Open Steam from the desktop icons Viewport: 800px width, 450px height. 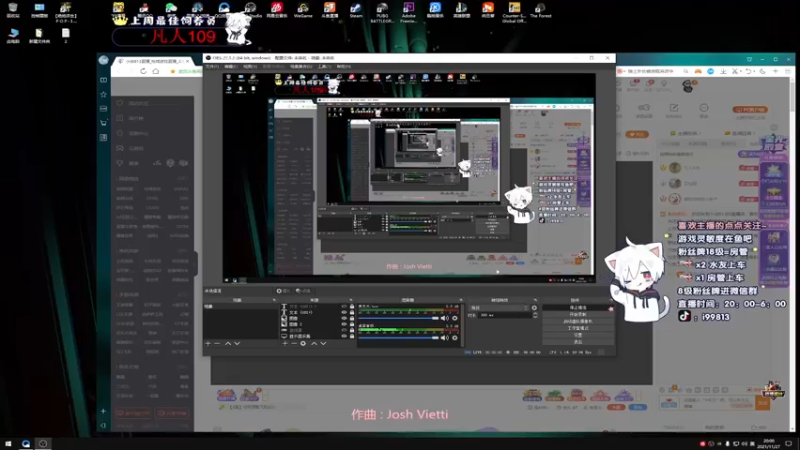coord(356,10)
